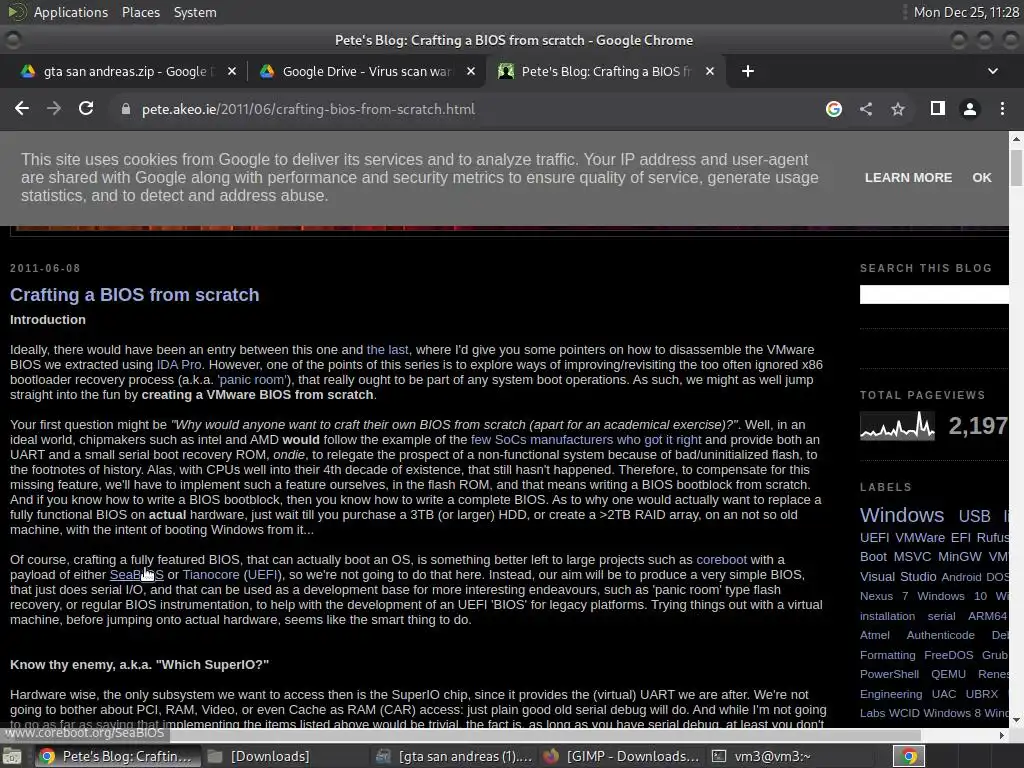Open the VMWare label
Viewport: 1024px width, 768px height.
click(920, 537)
